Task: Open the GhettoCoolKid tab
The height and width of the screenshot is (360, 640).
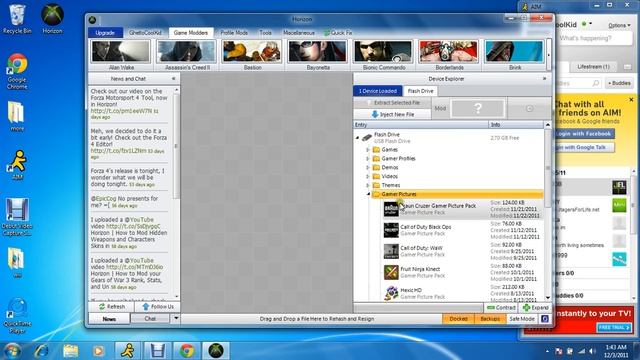Action: 145,33
